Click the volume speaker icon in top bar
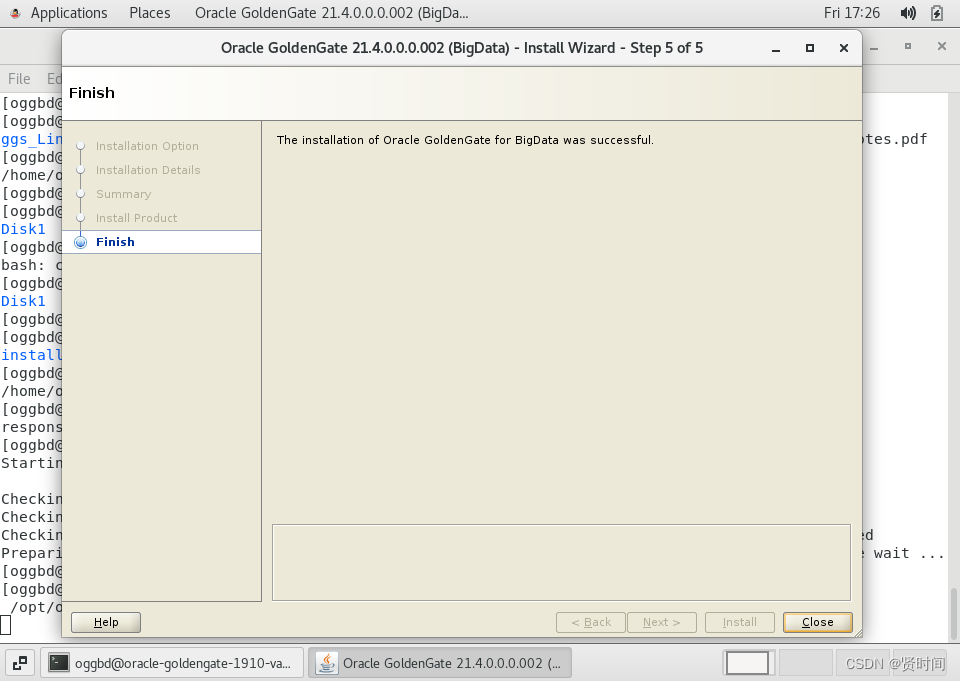 coord(908,13)
